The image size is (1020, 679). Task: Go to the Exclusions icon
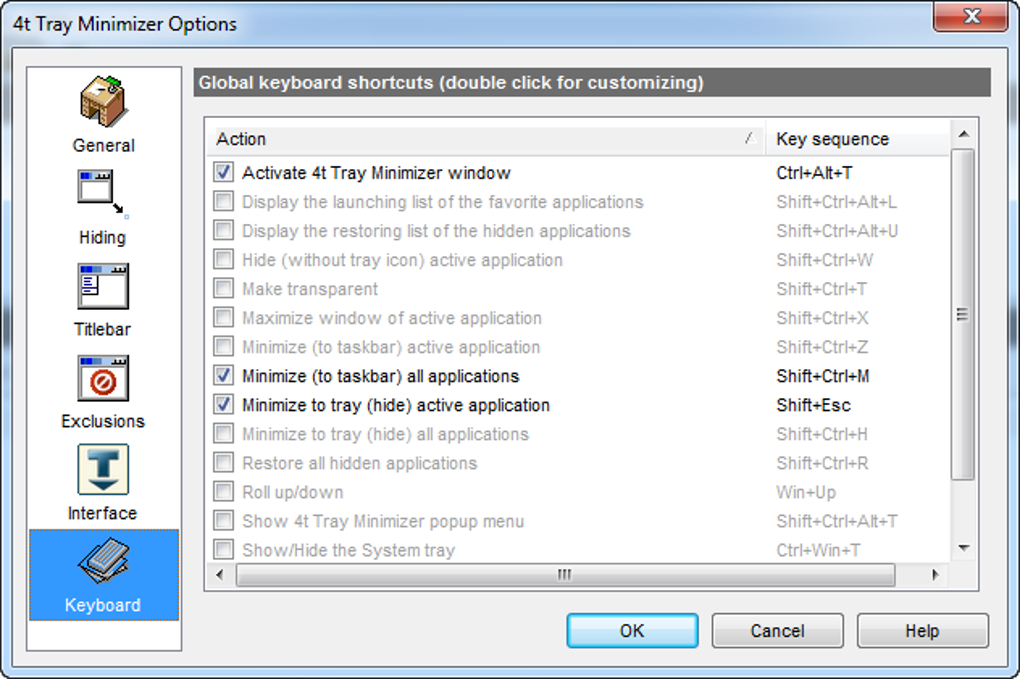point(103,390)
